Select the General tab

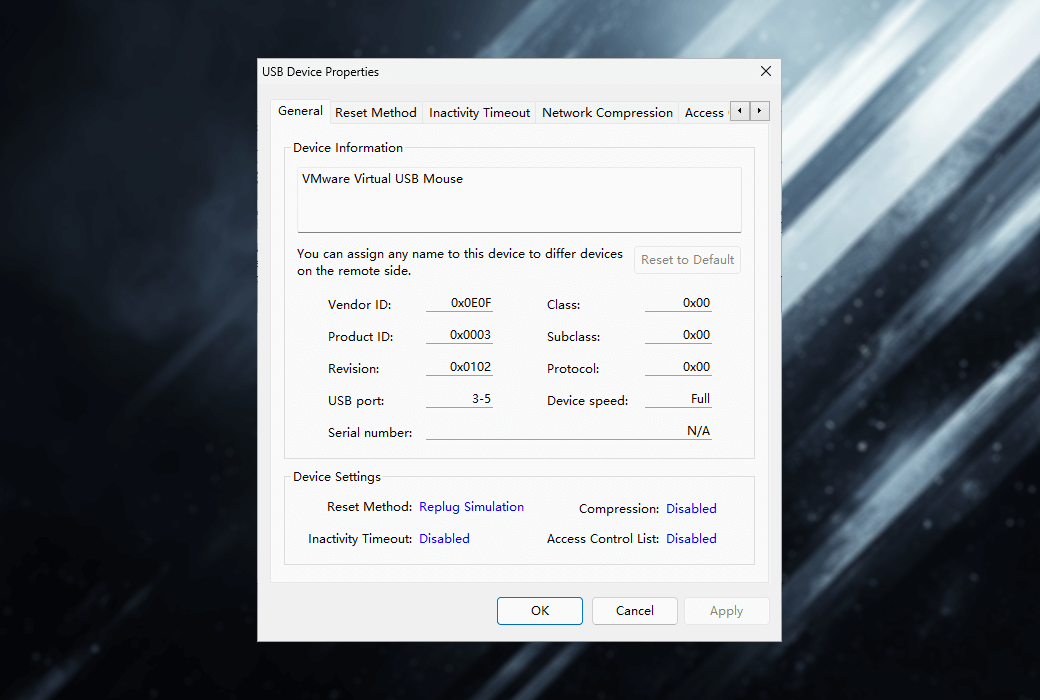[300, 111]
